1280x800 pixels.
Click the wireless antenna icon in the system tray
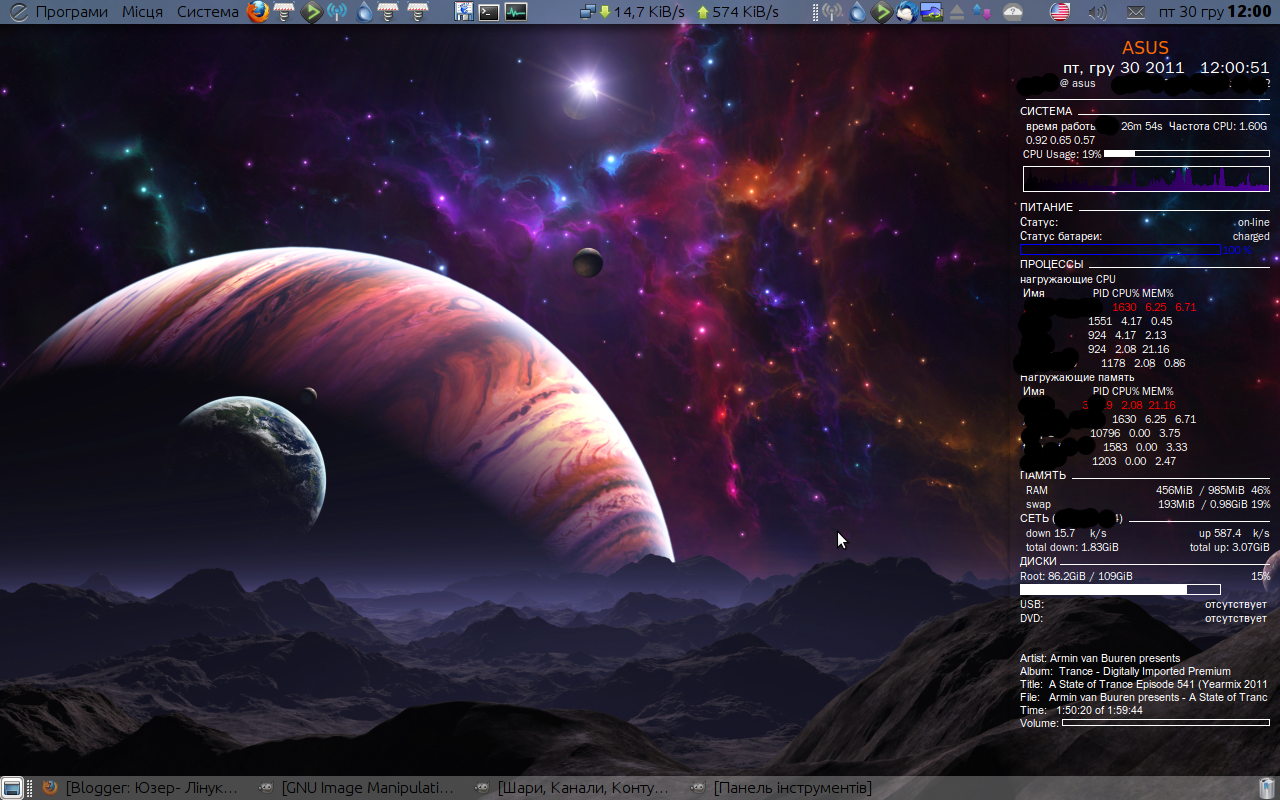pyautogui.click(x=832, y=12)
